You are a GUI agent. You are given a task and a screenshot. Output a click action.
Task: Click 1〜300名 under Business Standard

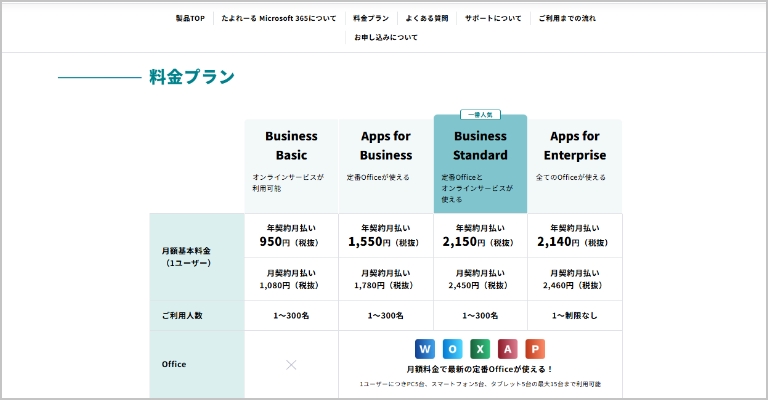480,316
